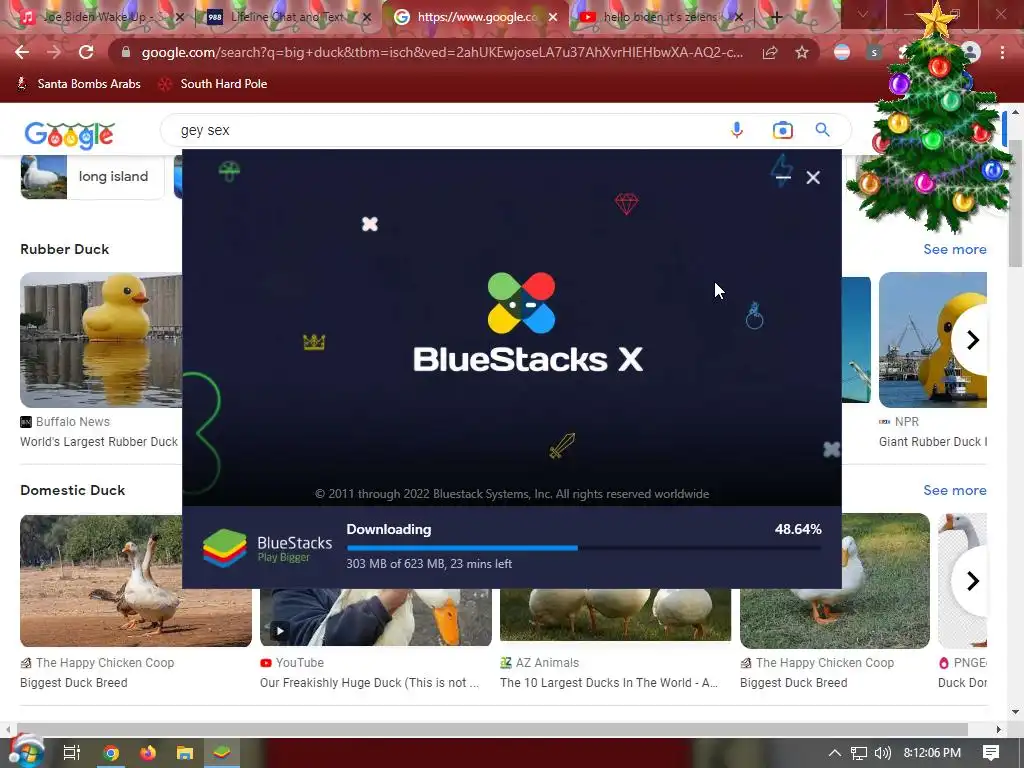Open the volume tray icon
The width and height of the screenshot is (1024, 768).
click(882, 753)
